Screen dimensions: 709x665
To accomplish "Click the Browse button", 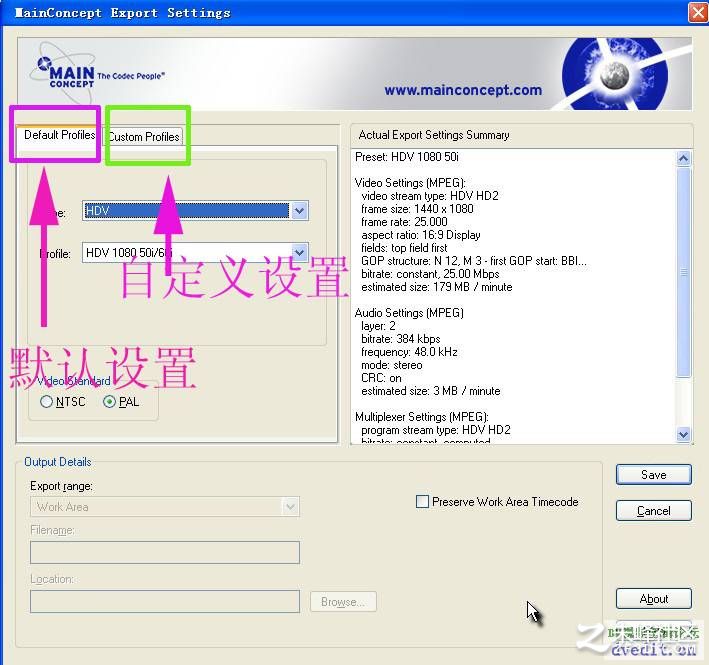I will 343,602.
